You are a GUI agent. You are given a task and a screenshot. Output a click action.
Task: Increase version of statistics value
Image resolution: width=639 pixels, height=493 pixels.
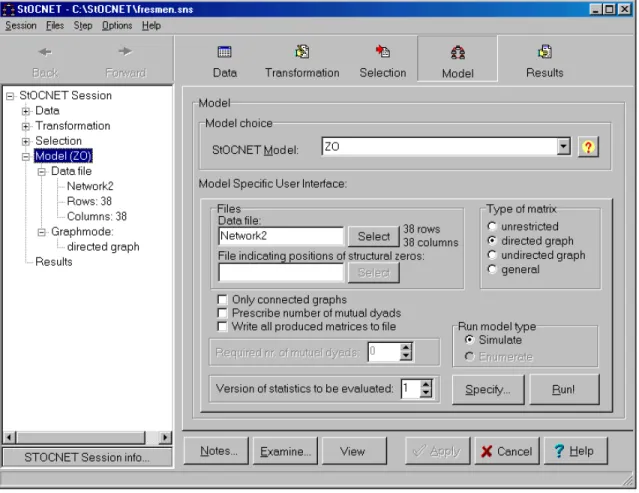pos(425,384)
